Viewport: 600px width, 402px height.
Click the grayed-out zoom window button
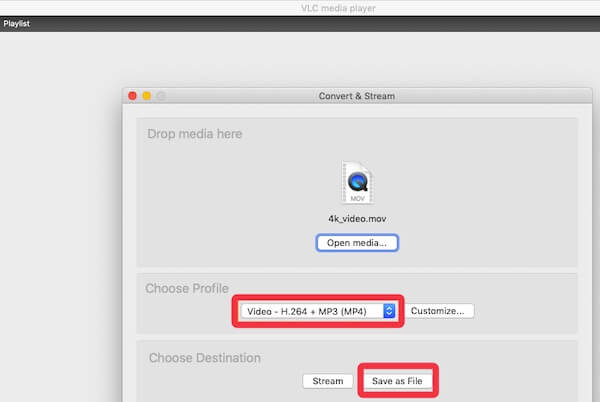click(x=161, y=96)
